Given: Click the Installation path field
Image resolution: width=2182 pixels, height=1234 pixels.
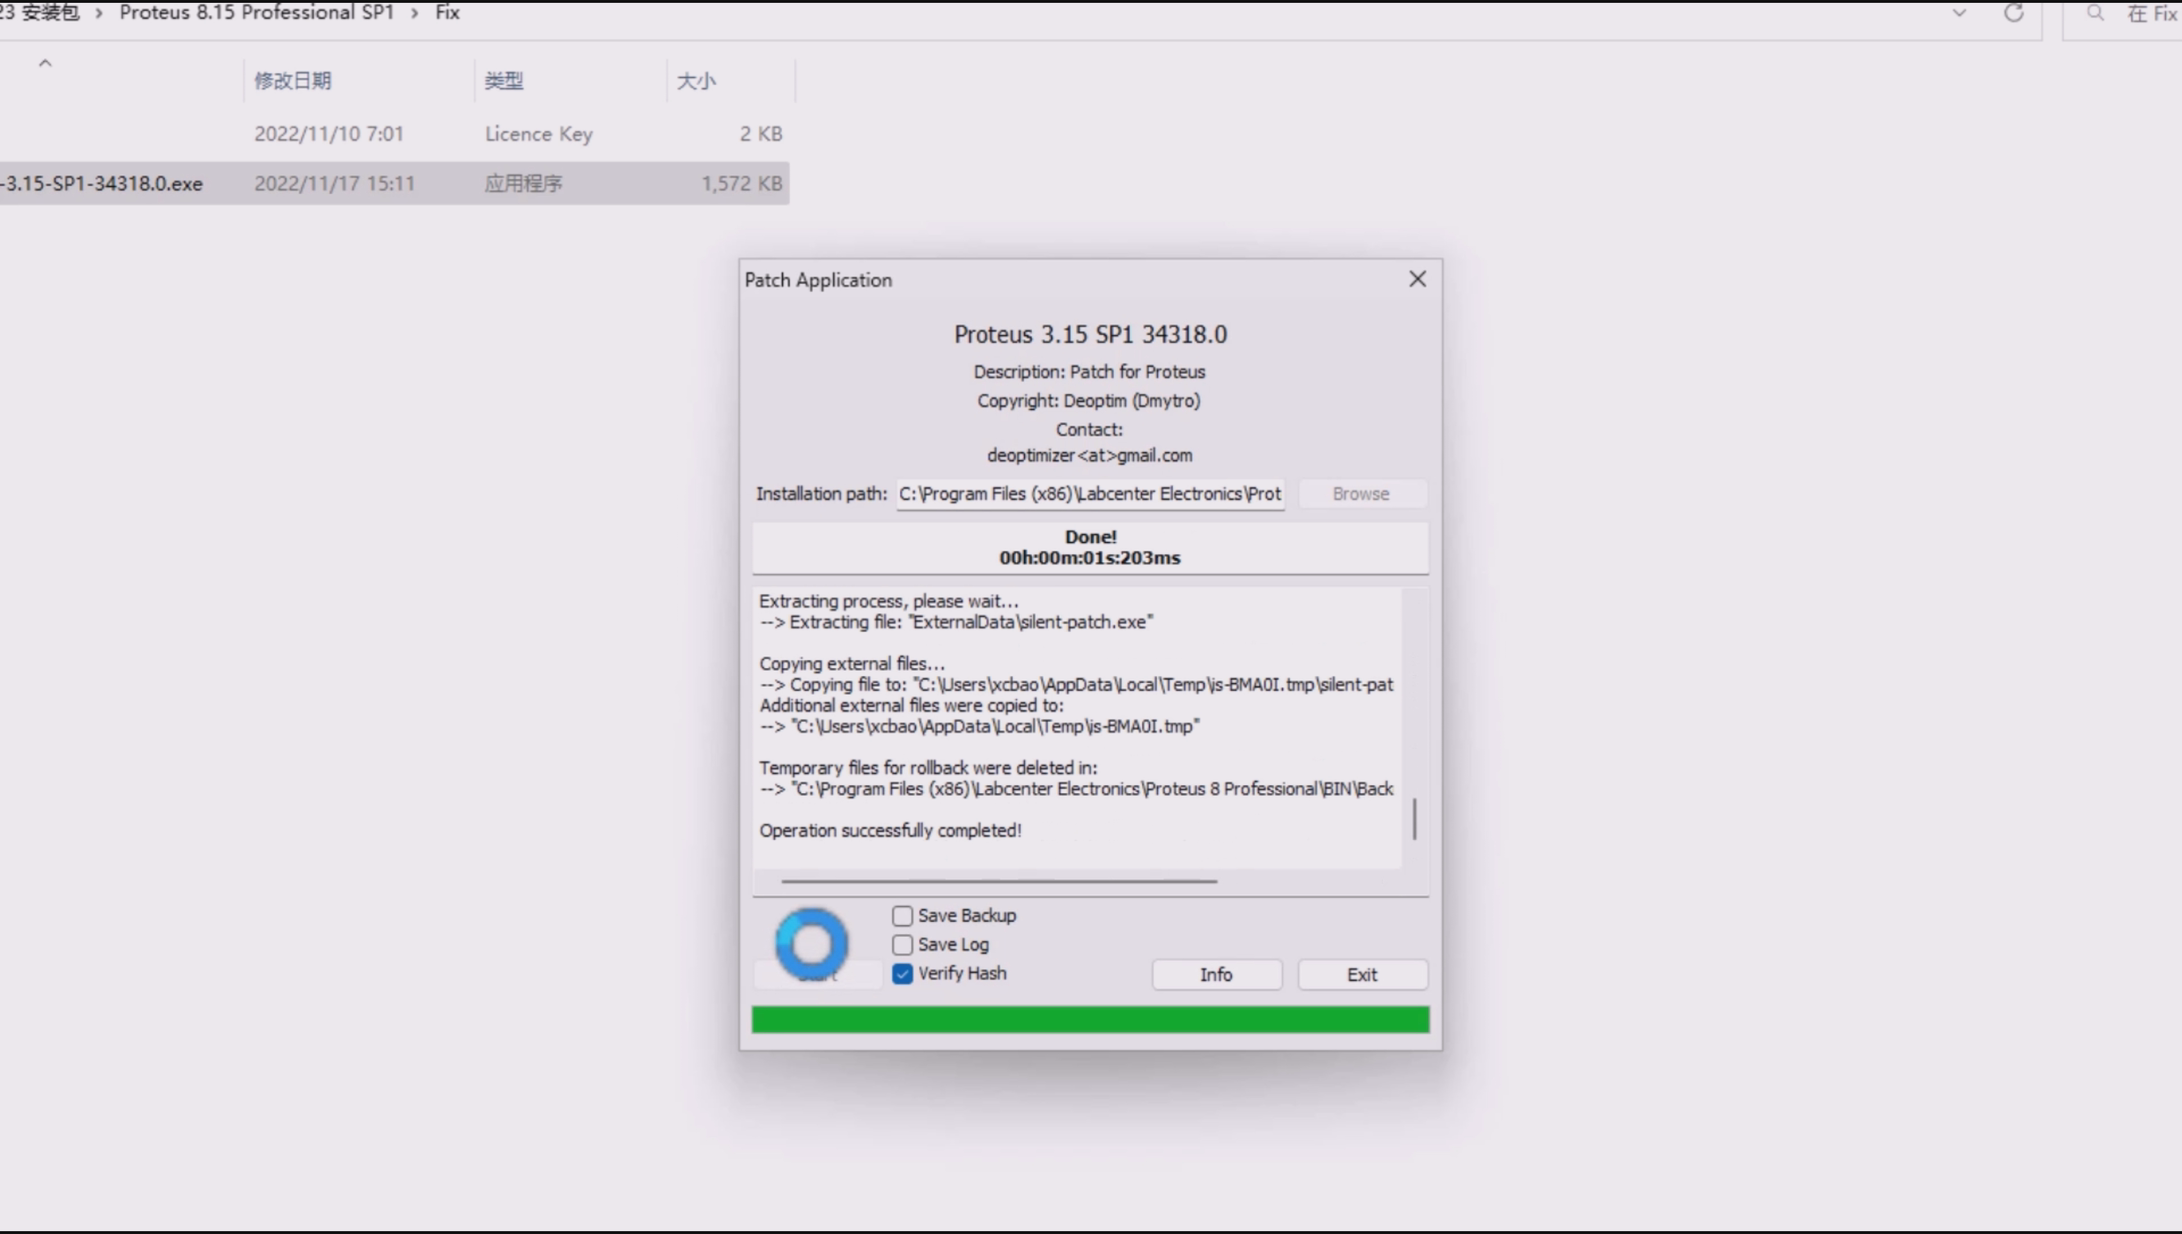Looking at the screenshot, I should [1090, 494].
